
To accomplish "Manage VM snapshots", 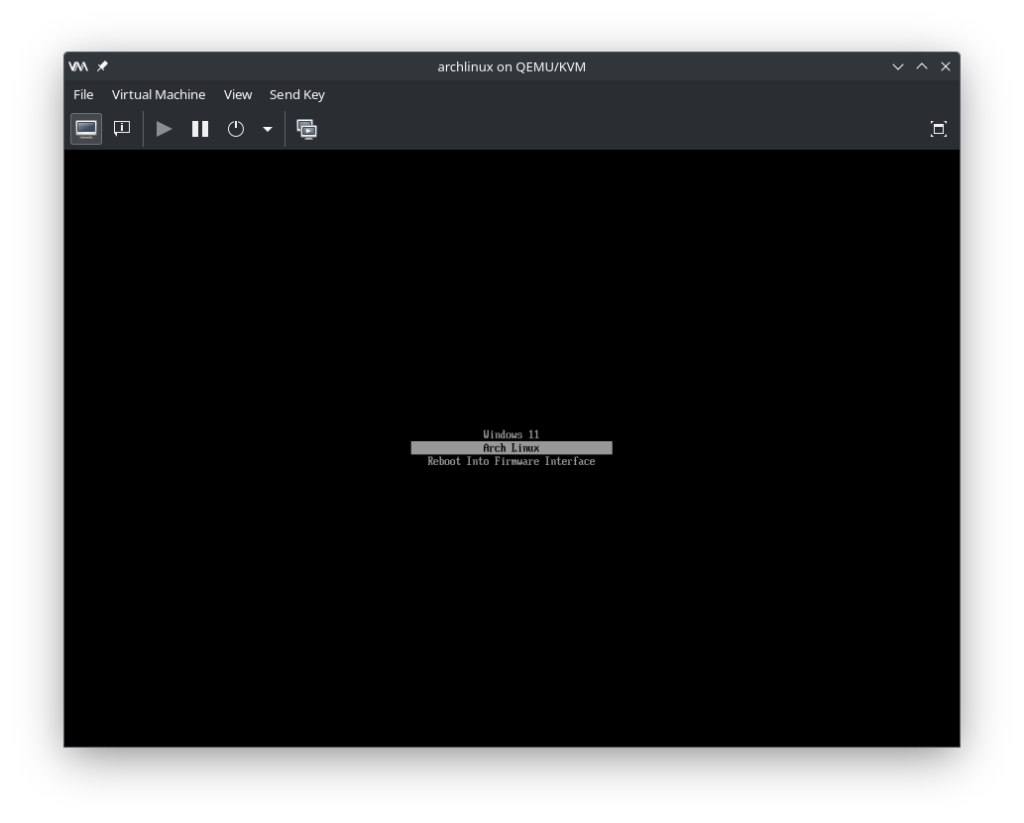I will point(306,129).
